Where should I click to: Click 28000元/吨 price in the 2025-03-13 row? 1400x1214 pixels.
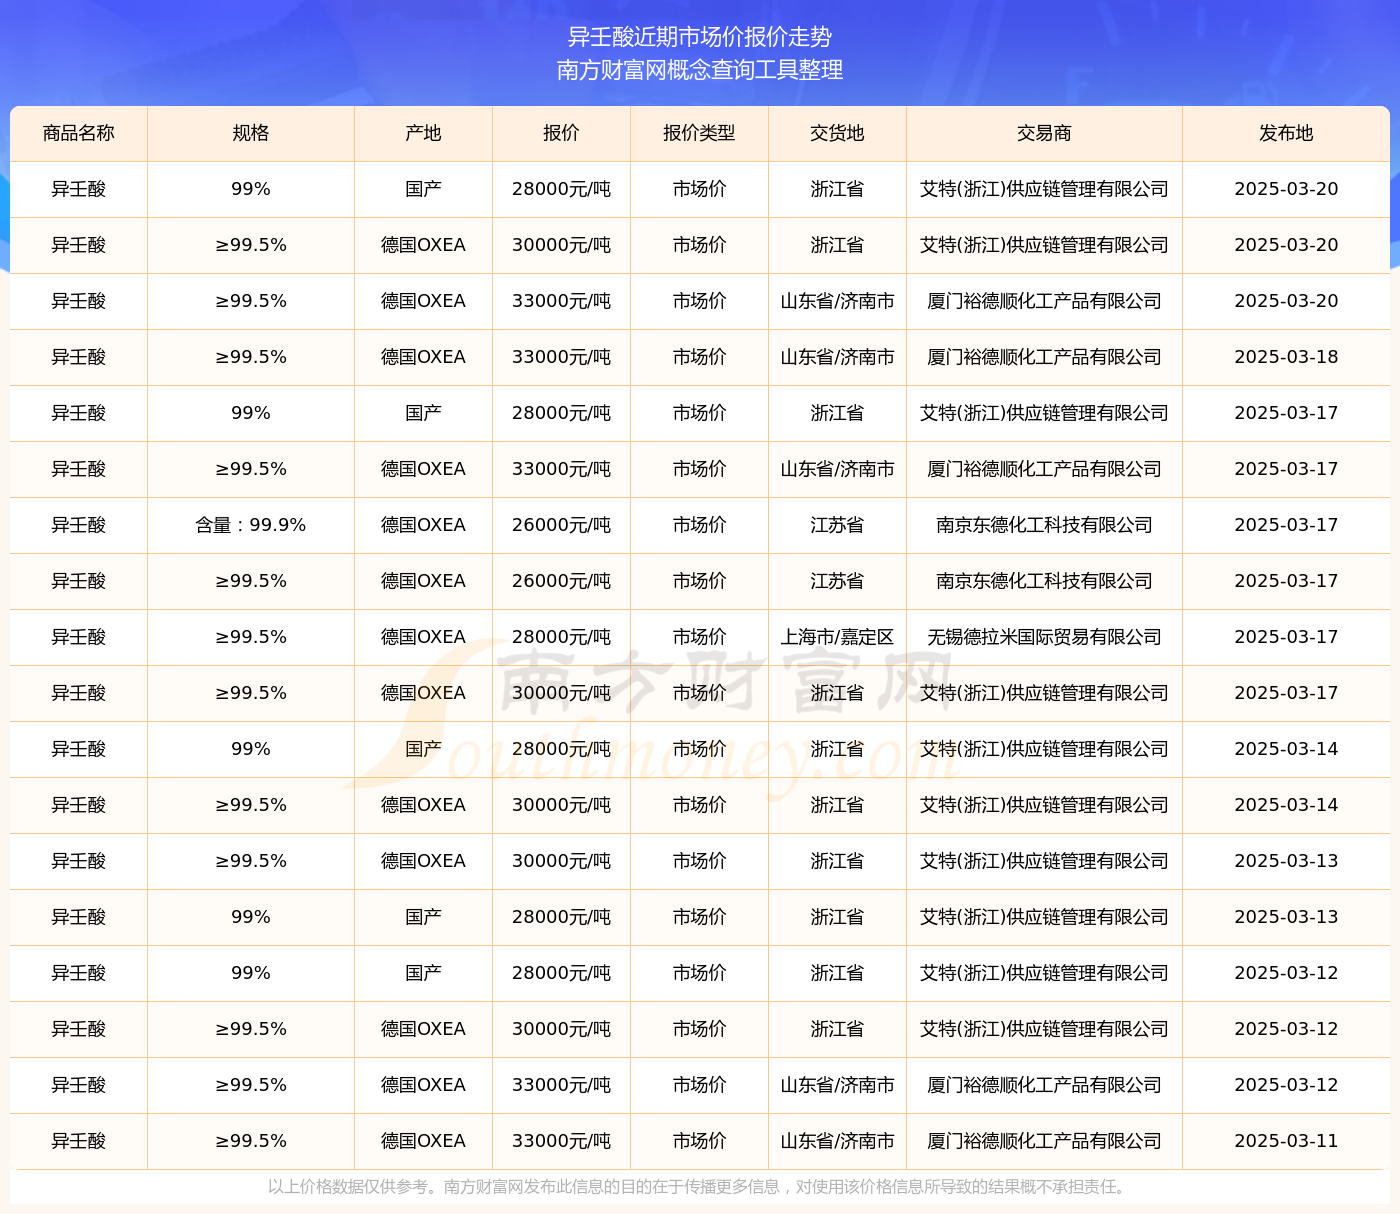click(x=561, y=917)
